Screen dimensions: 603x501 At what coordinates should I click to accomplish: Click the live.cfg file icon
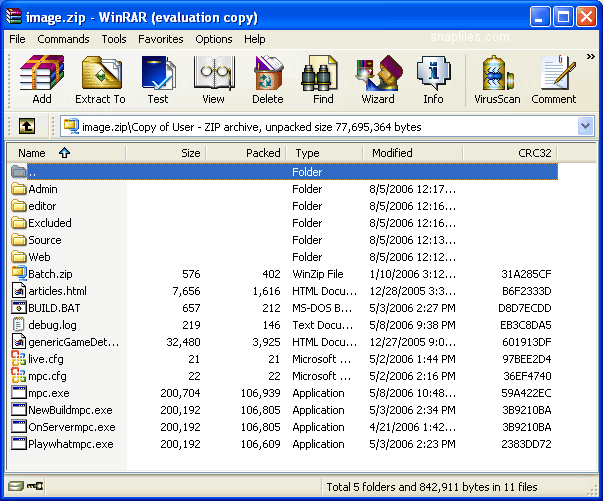pos(18,358)
